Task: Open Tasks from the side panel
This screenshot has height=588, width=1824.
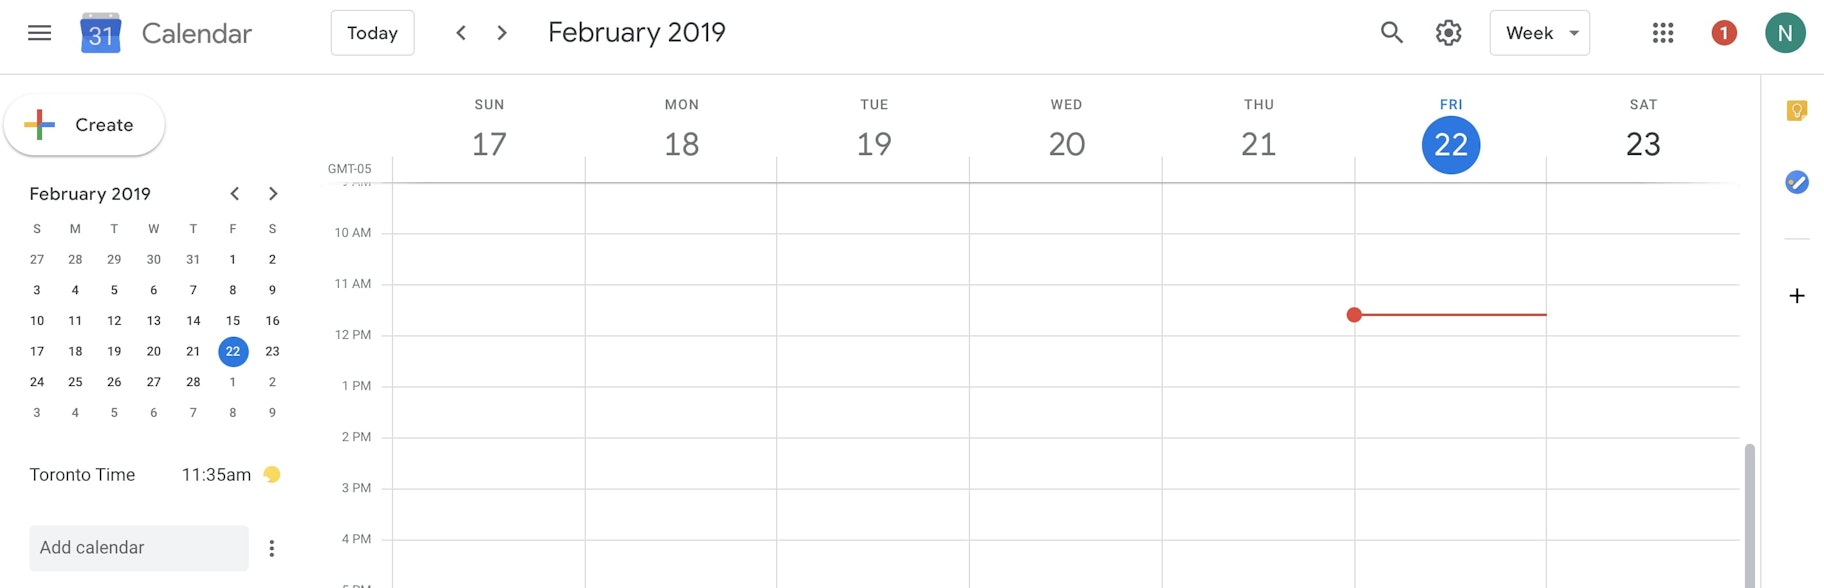Action: tap(1796, 182)
